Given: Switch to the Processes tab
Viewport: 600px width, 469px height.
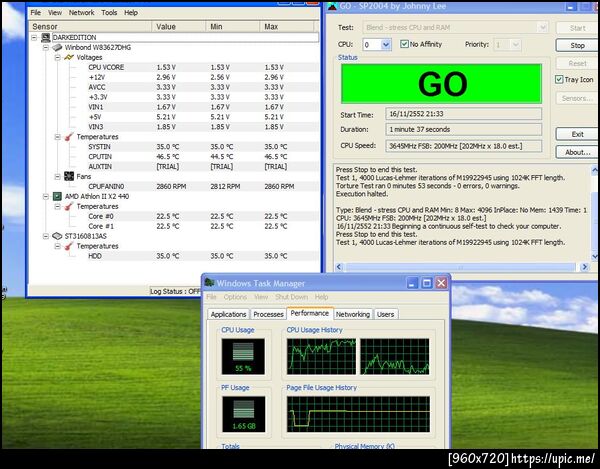Looking at the screenshot, I should 268,314.
